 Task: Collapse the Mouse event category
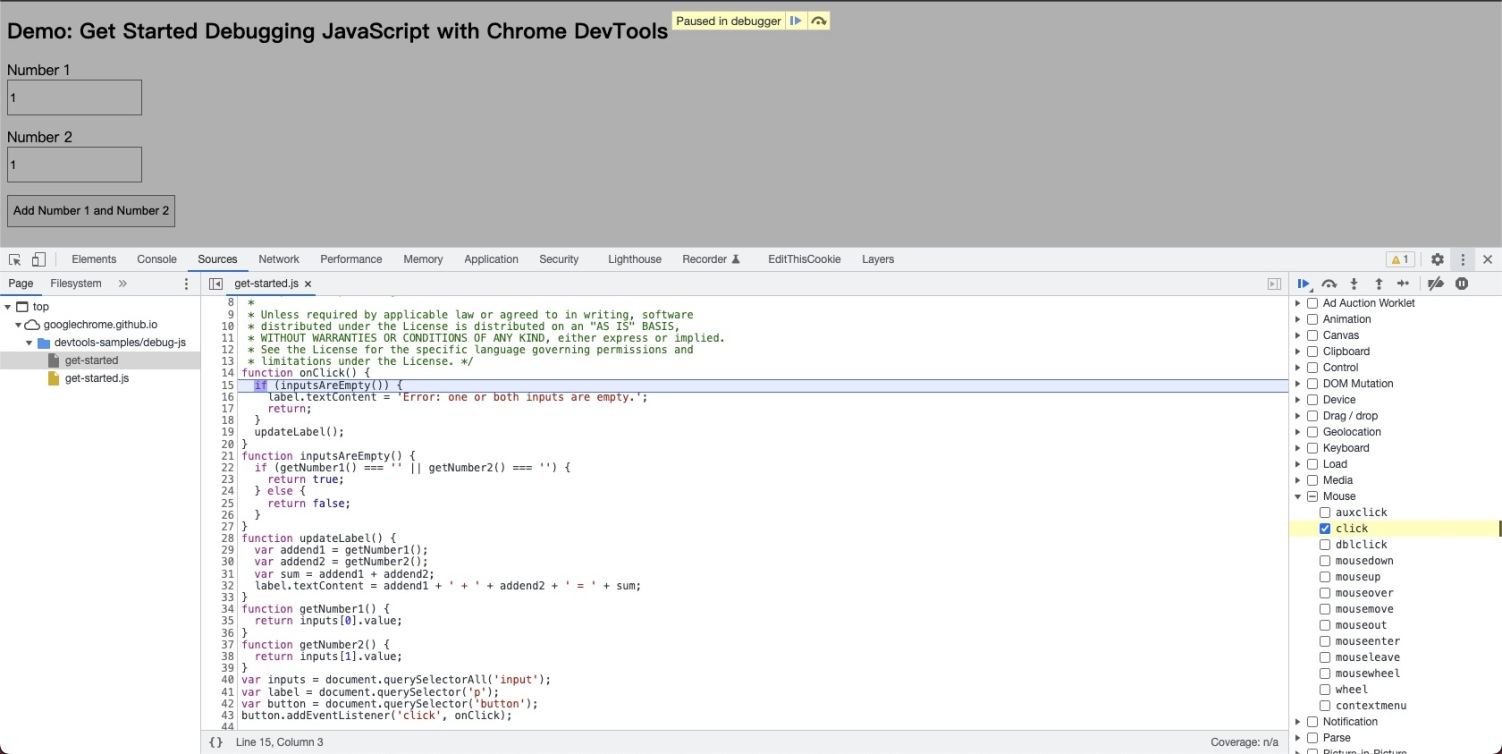1299,496
